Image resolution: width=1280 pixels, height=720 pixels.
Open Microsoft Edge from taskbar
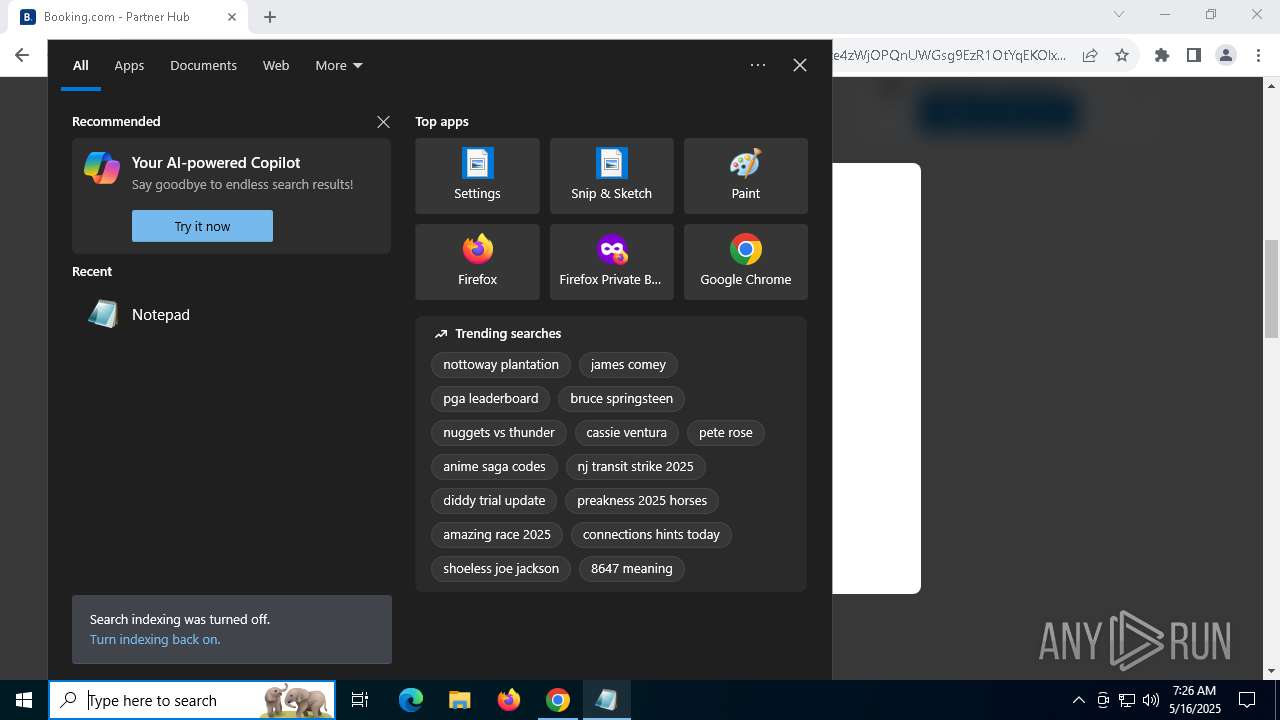pyautogui.click(x=411, y=700)
